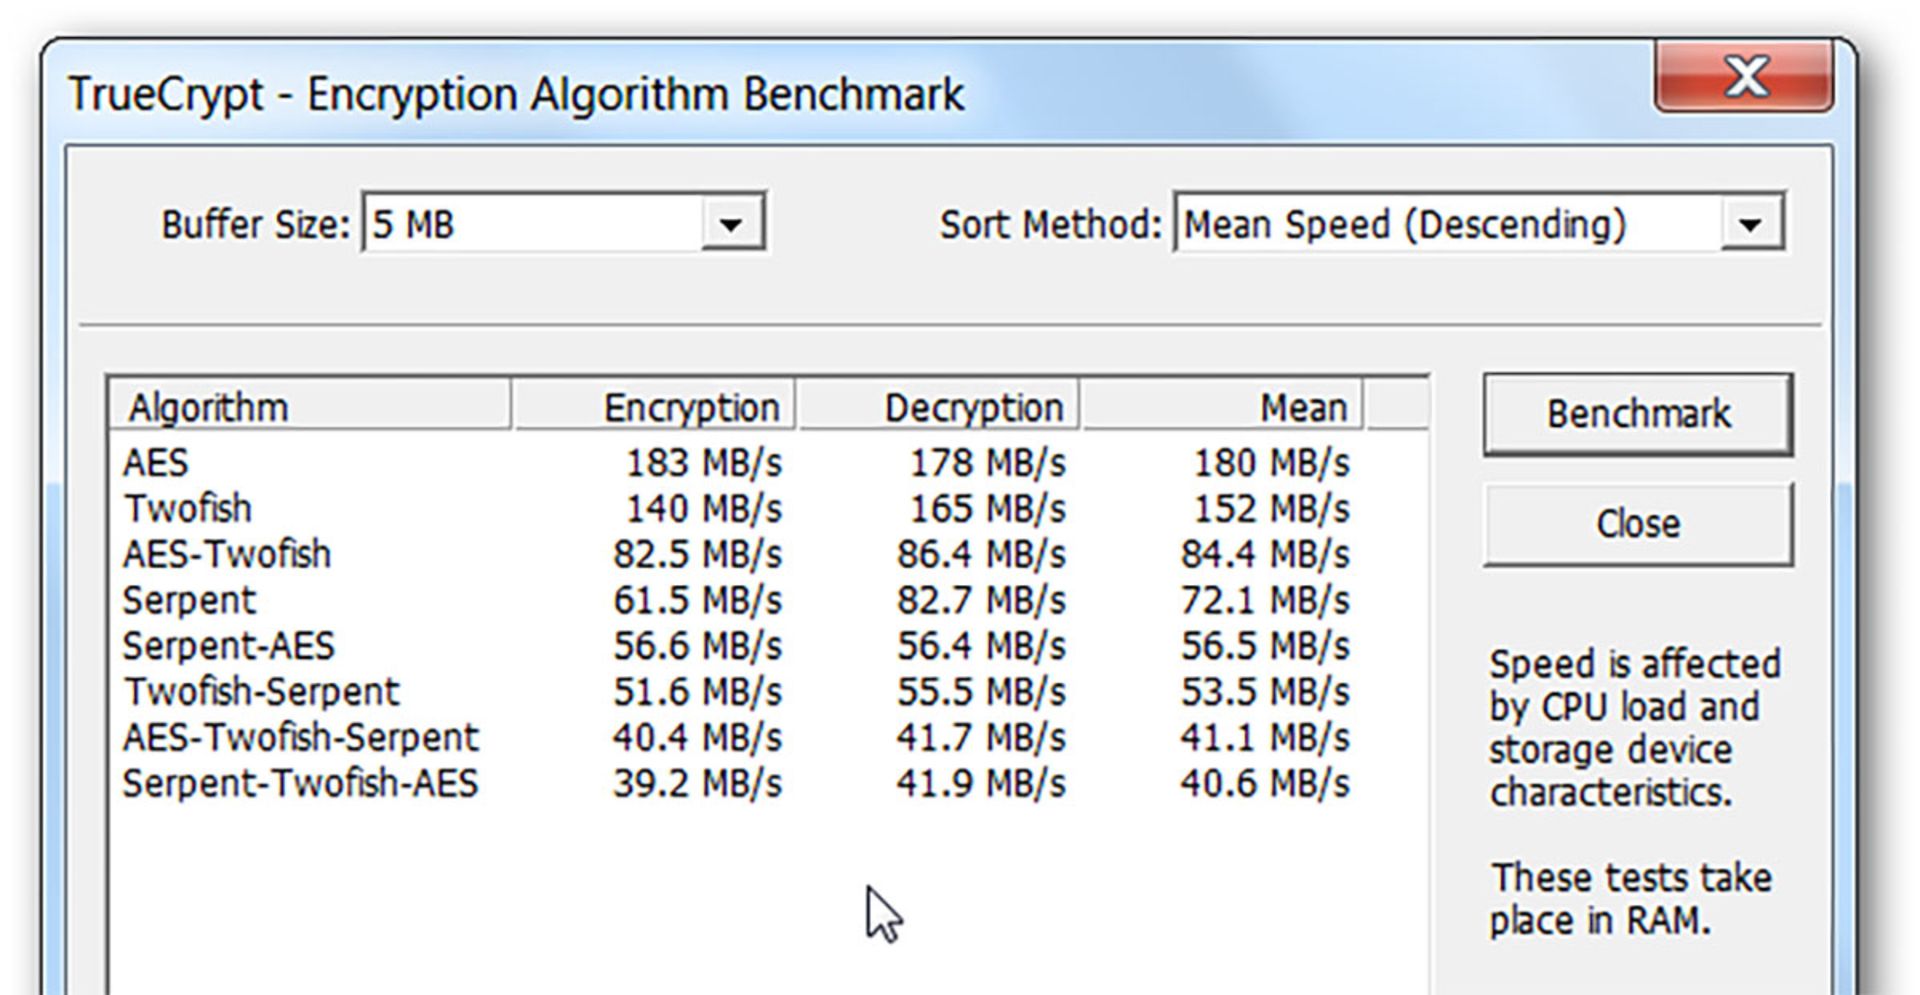Image resolution: width=1920 pixels, height=995 pixels.
Task: Click the Mean column header
Action: 1222,407
